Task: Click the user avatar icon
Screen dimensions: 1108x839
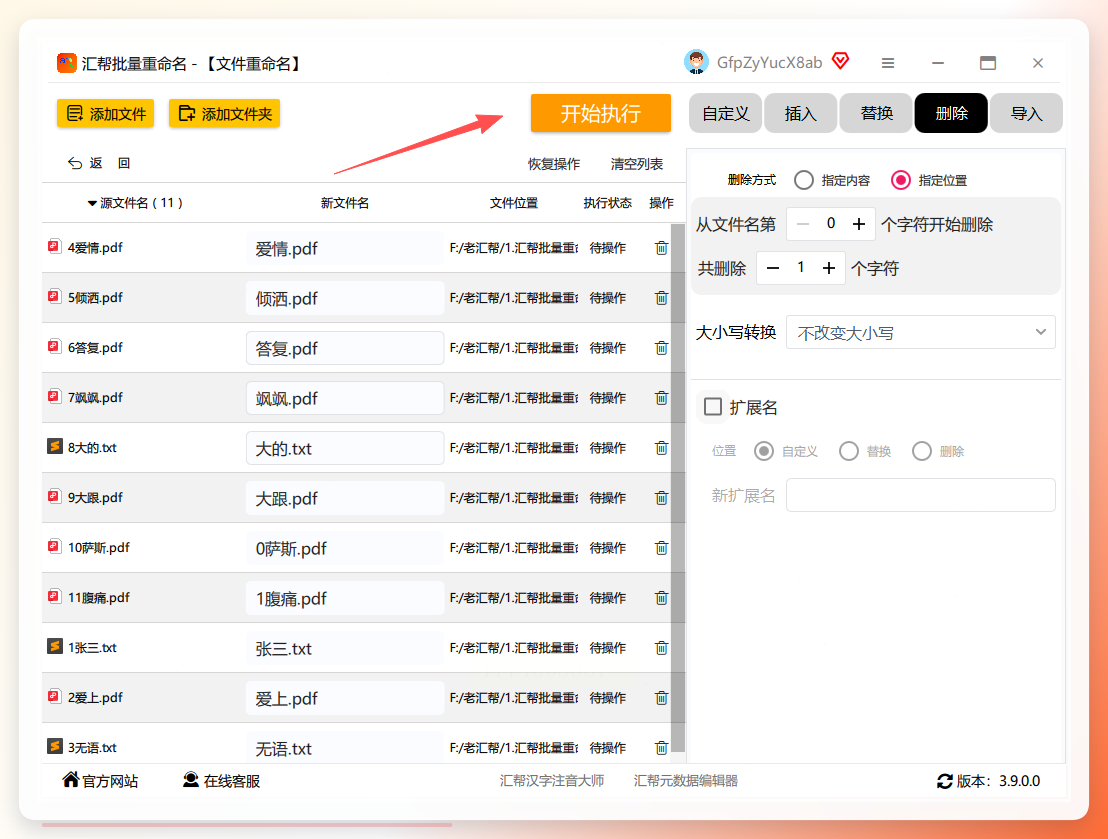Action: coord(696,62)
